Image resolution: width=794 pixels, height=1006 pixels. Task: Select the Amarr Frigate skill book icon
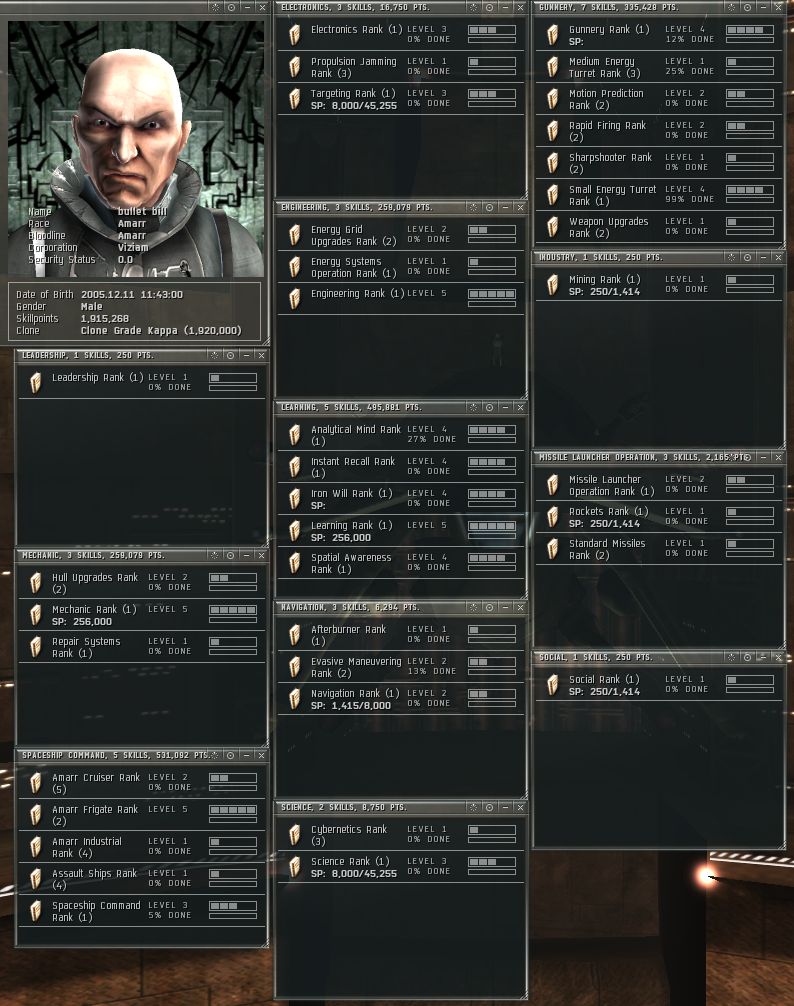coord(35,815)
